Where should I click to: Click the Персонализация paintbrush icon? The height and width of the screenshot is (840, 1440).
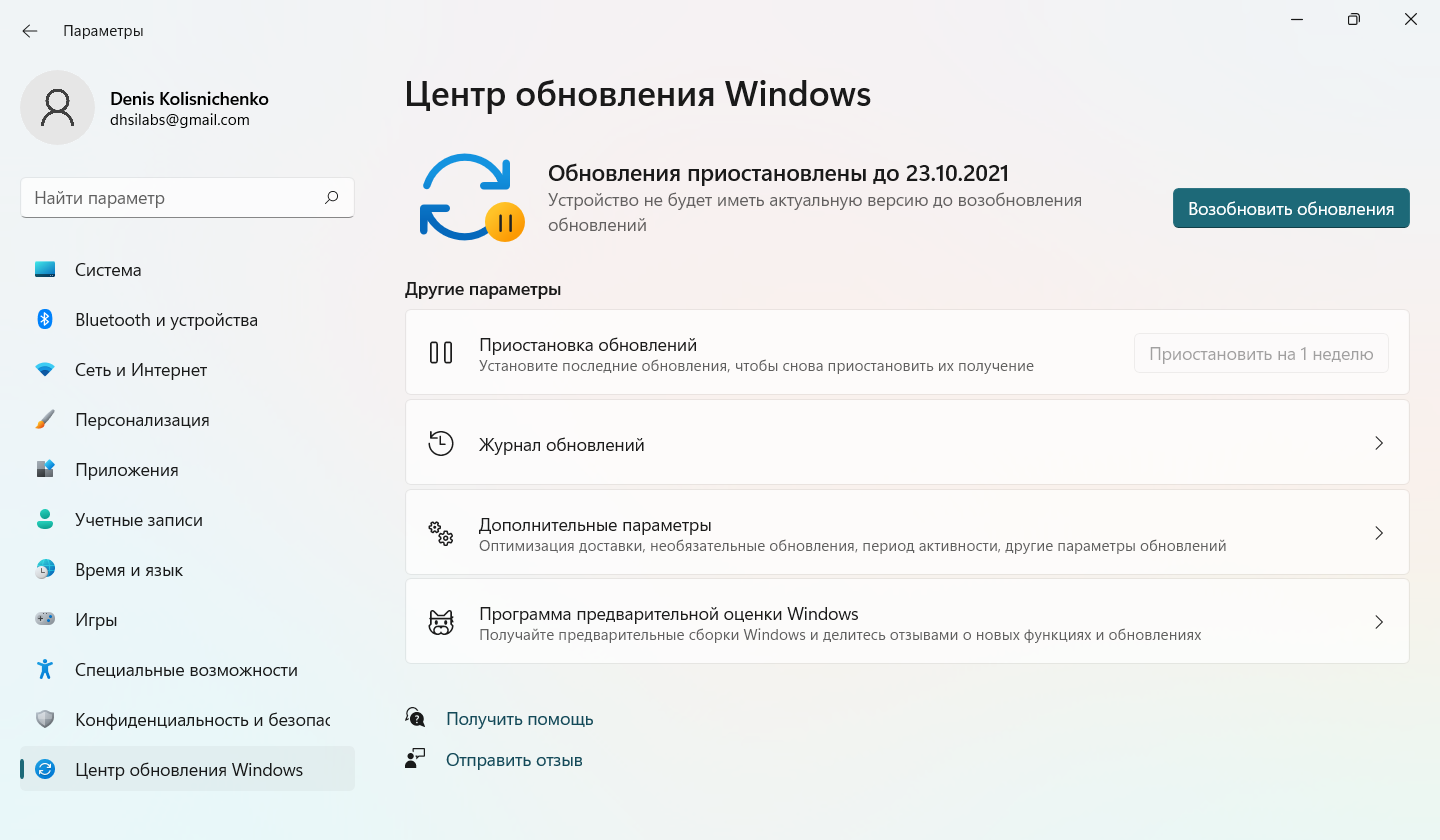pos(45,420)
